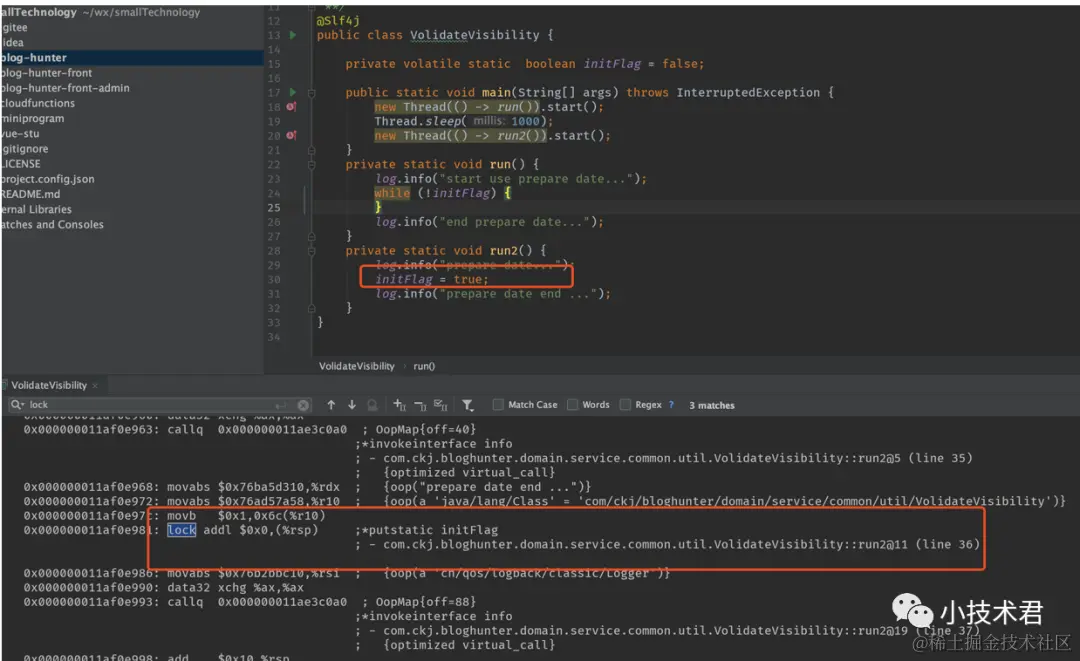Click 'Thread.sleep' call on line 19
Image resolution: width=1080 pixels, height=661 pixels.
tap(417, 121)
